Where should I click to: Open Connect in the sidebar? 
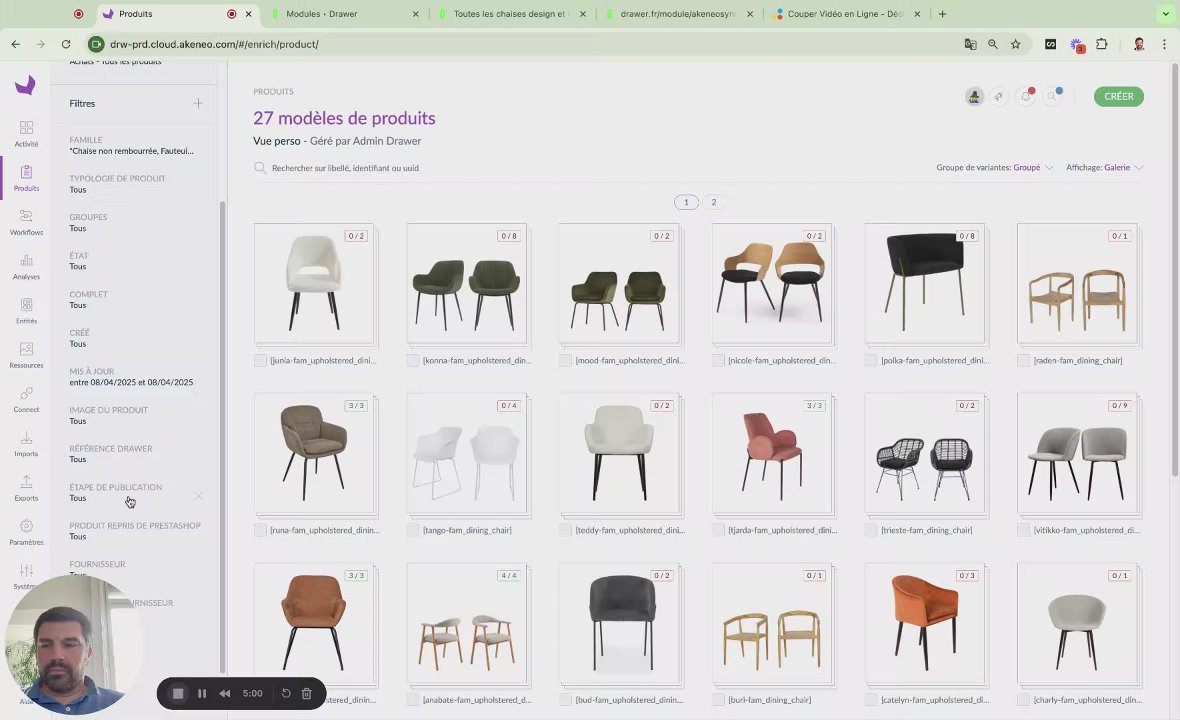coord(26,399)
